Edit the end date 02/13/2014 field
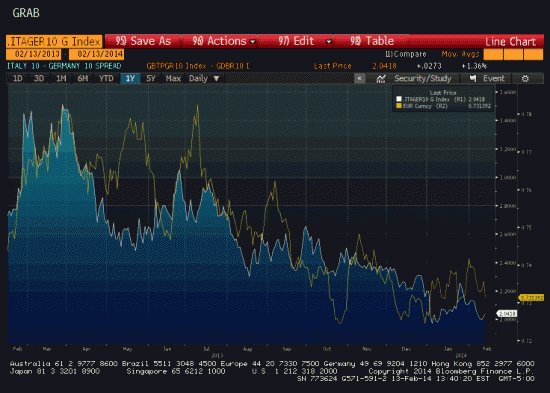Image resolution: width=550 pixels, height=393 pixels. coord(96,54)
